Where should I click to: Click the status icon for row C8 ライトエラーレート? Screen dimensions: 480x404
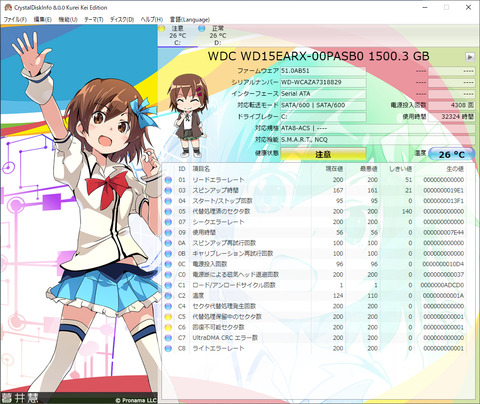pos(168,349)
